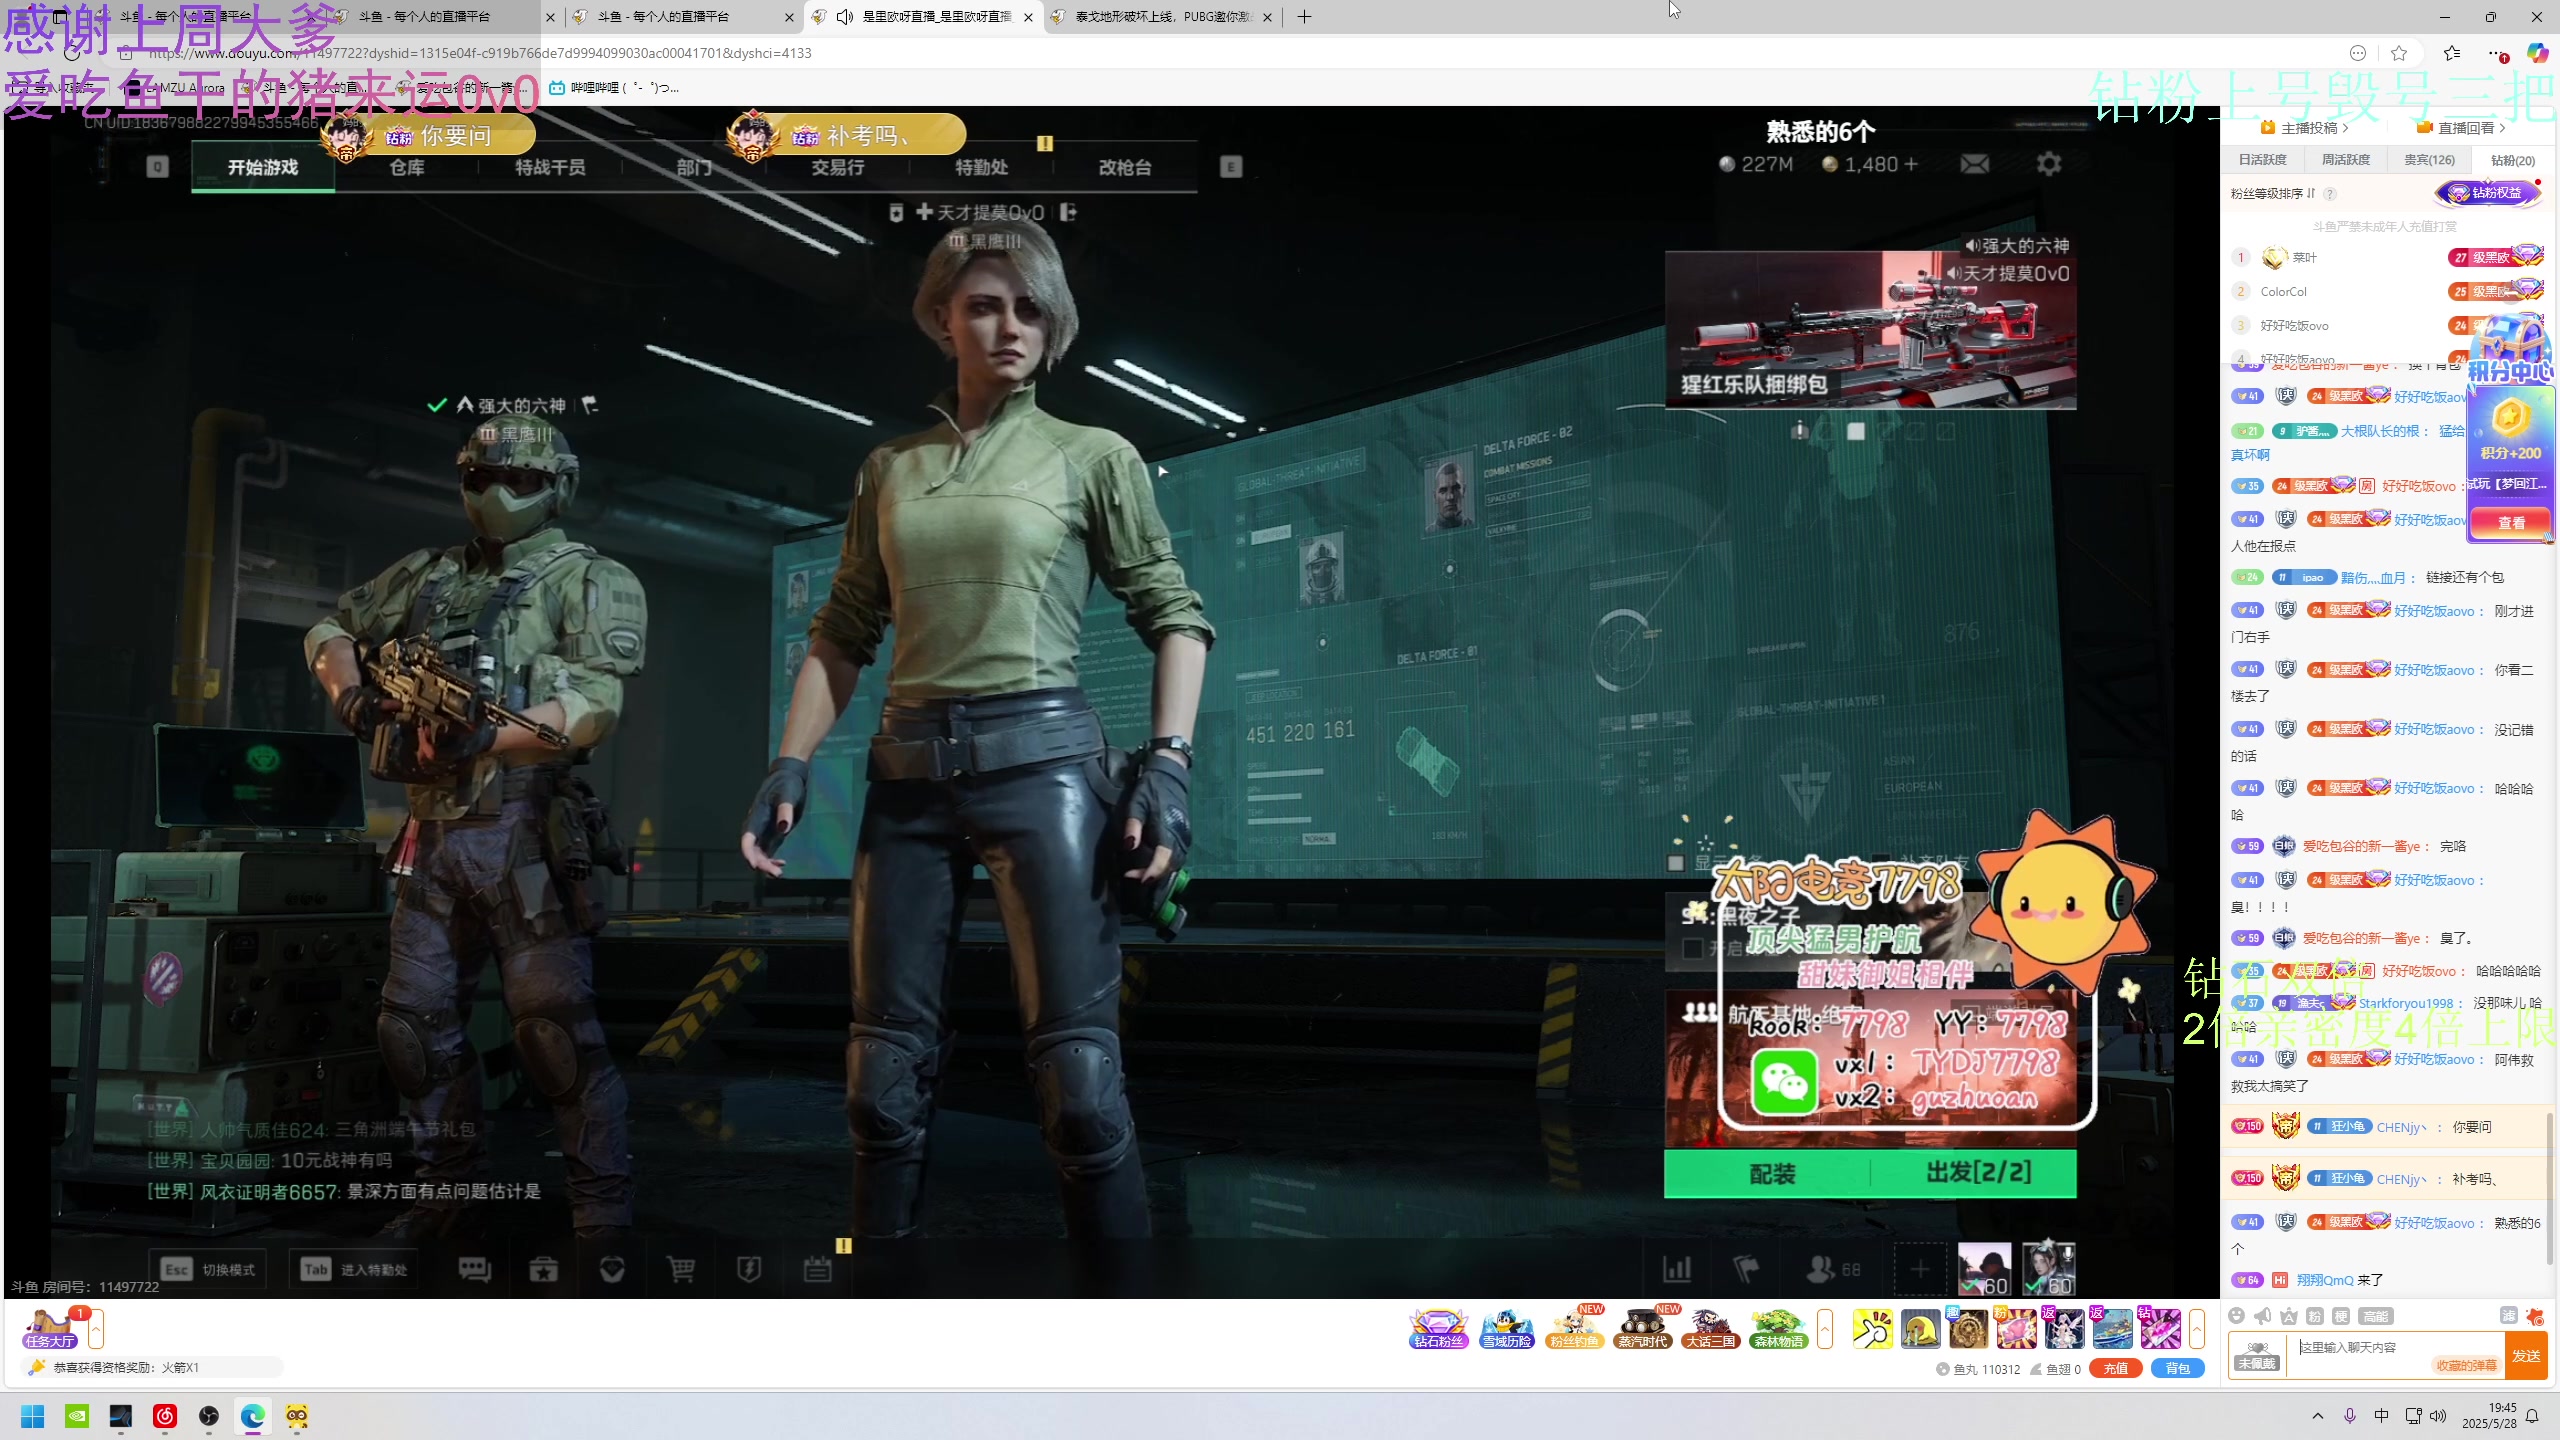Open the taskbar volume control icon

pyautogui.click(x=2438, y=1416)
